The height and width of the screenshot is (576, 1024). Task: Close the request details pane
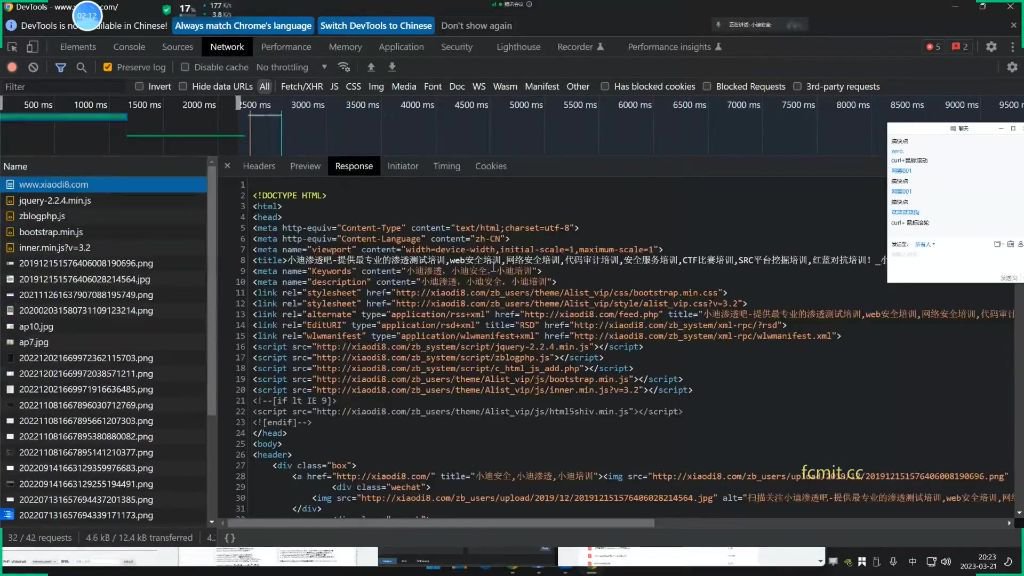click(227, 166)
